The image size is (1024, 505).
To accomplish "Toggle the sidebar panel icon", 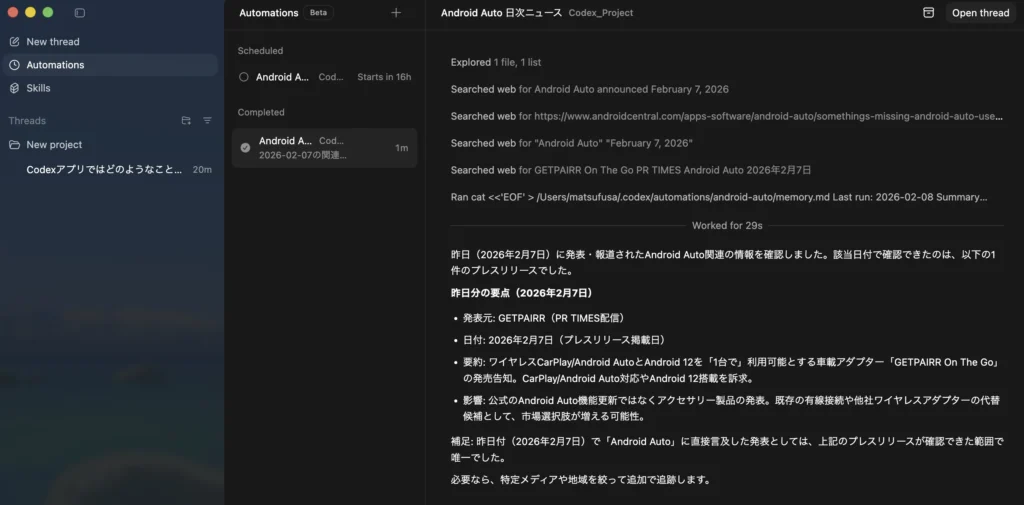I will [80, 13].
